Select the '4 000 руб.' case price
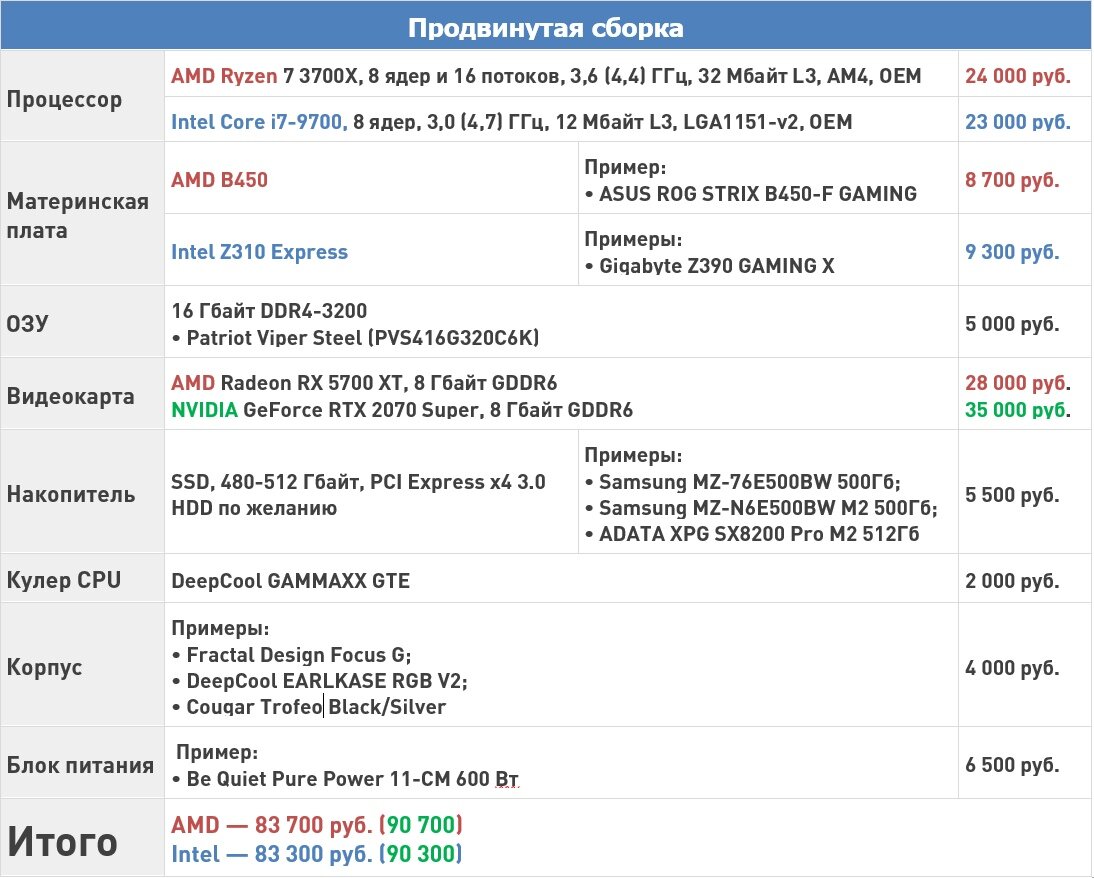 (x=1012, y=667)
